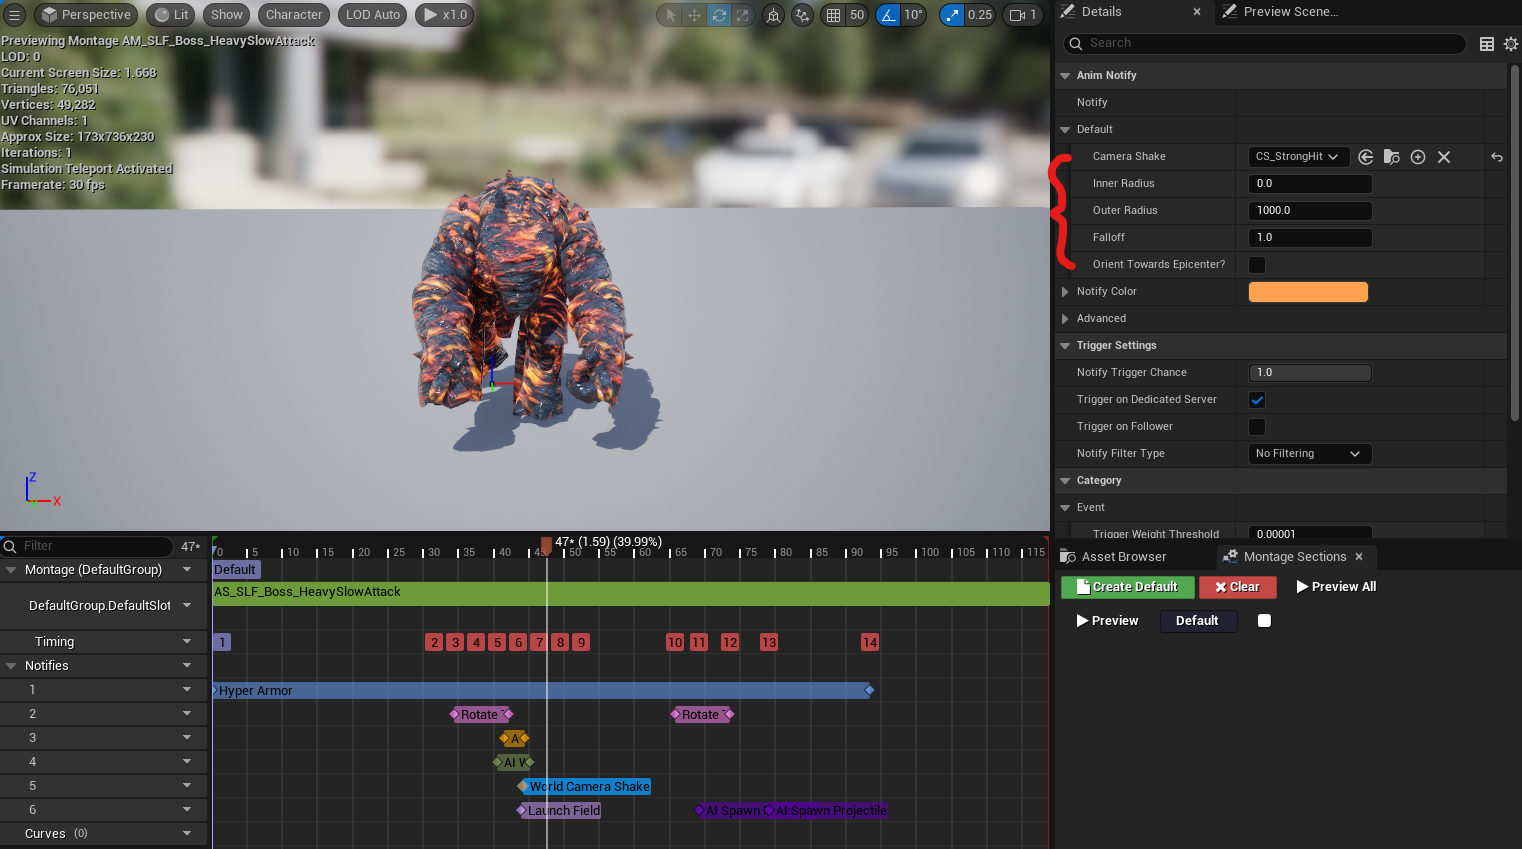Screen dimensions: 1522x849
Task: Open the orange Notify Color swatch
Action: [x=1308, y=292]
